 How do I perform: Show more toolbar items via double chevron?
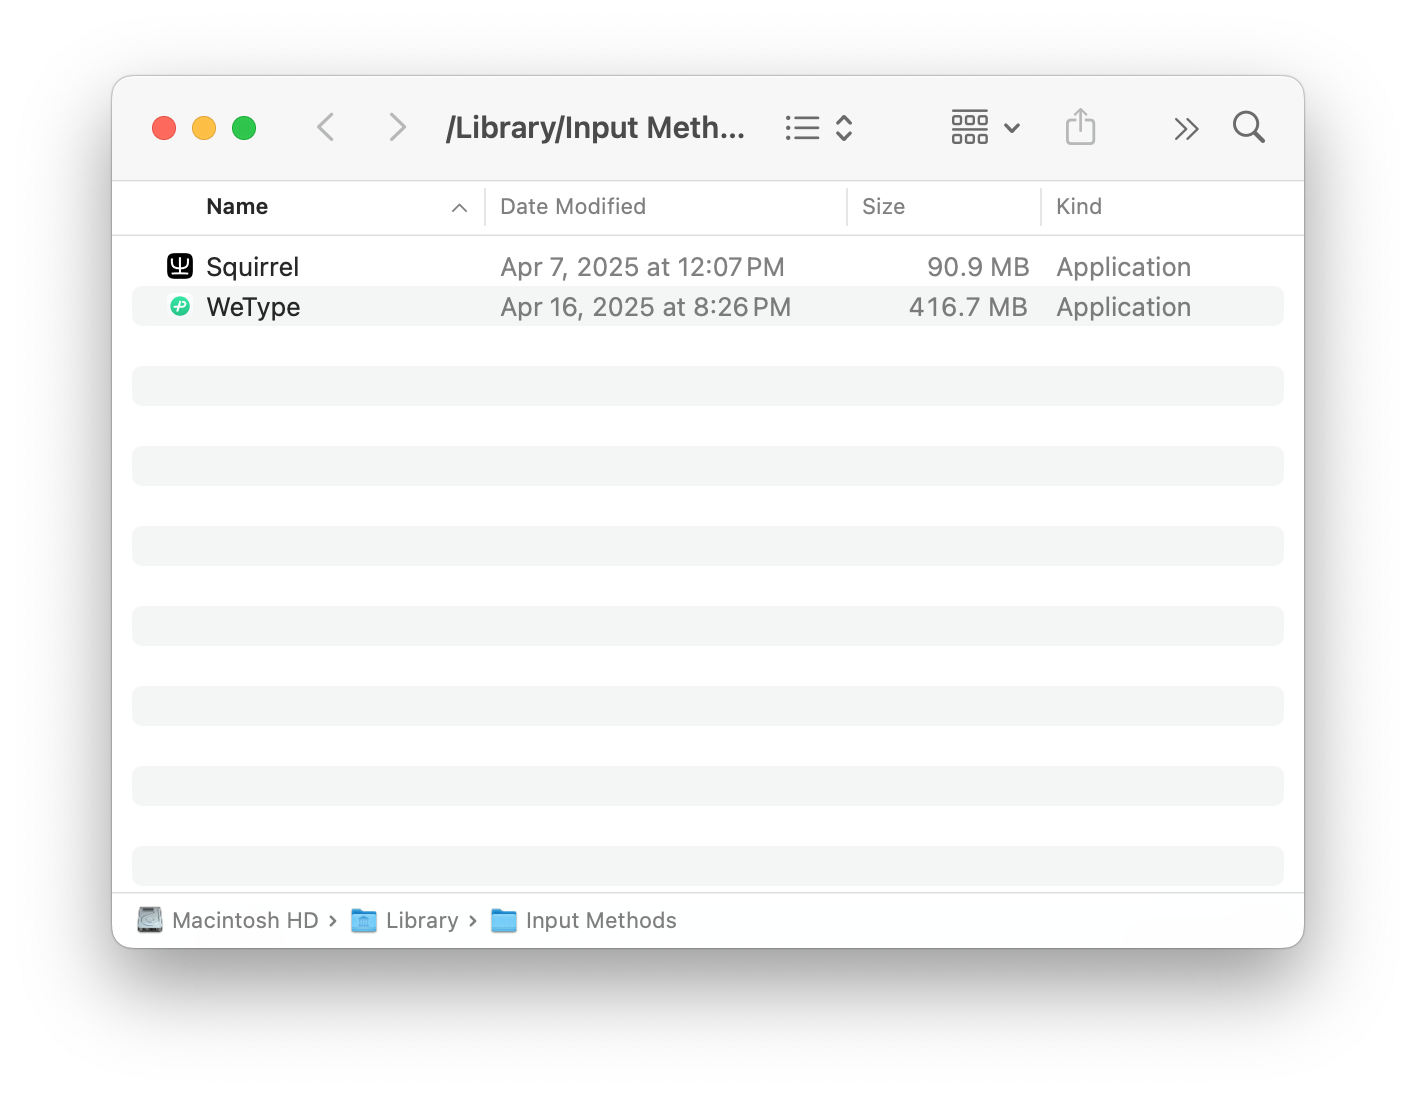click(x=1186, y=128)
